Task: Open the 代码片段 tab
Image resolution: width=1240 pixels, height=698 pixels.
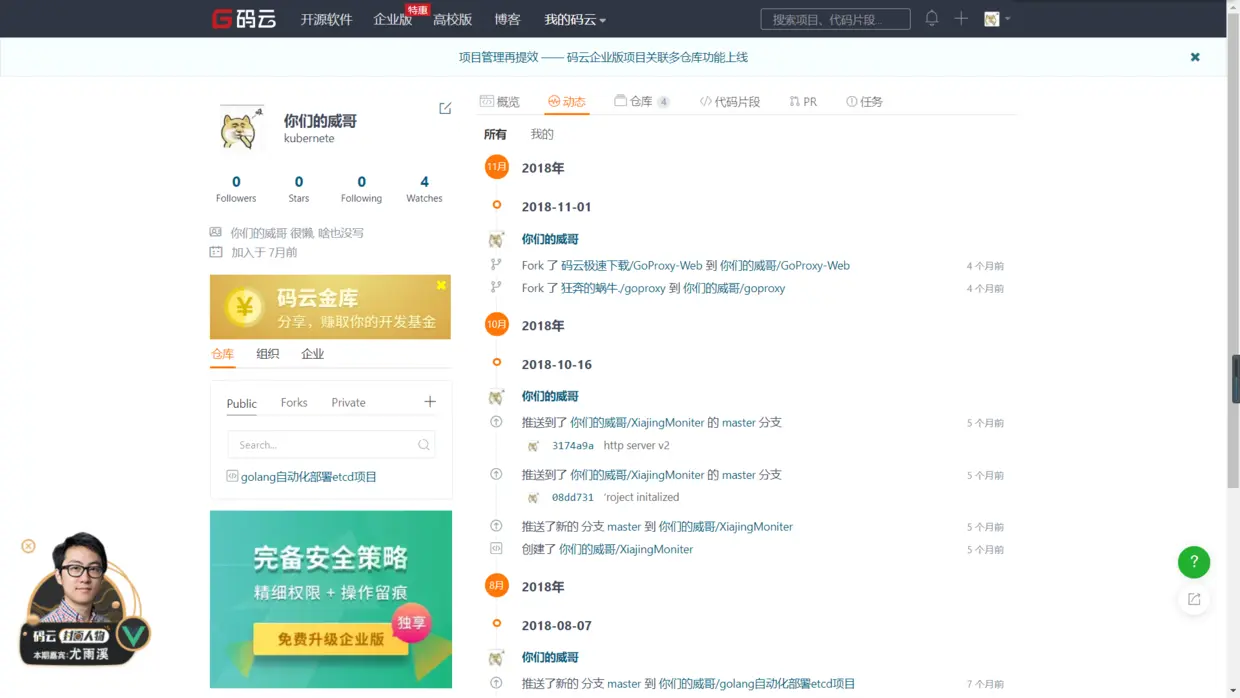Action: click(730, 102)
